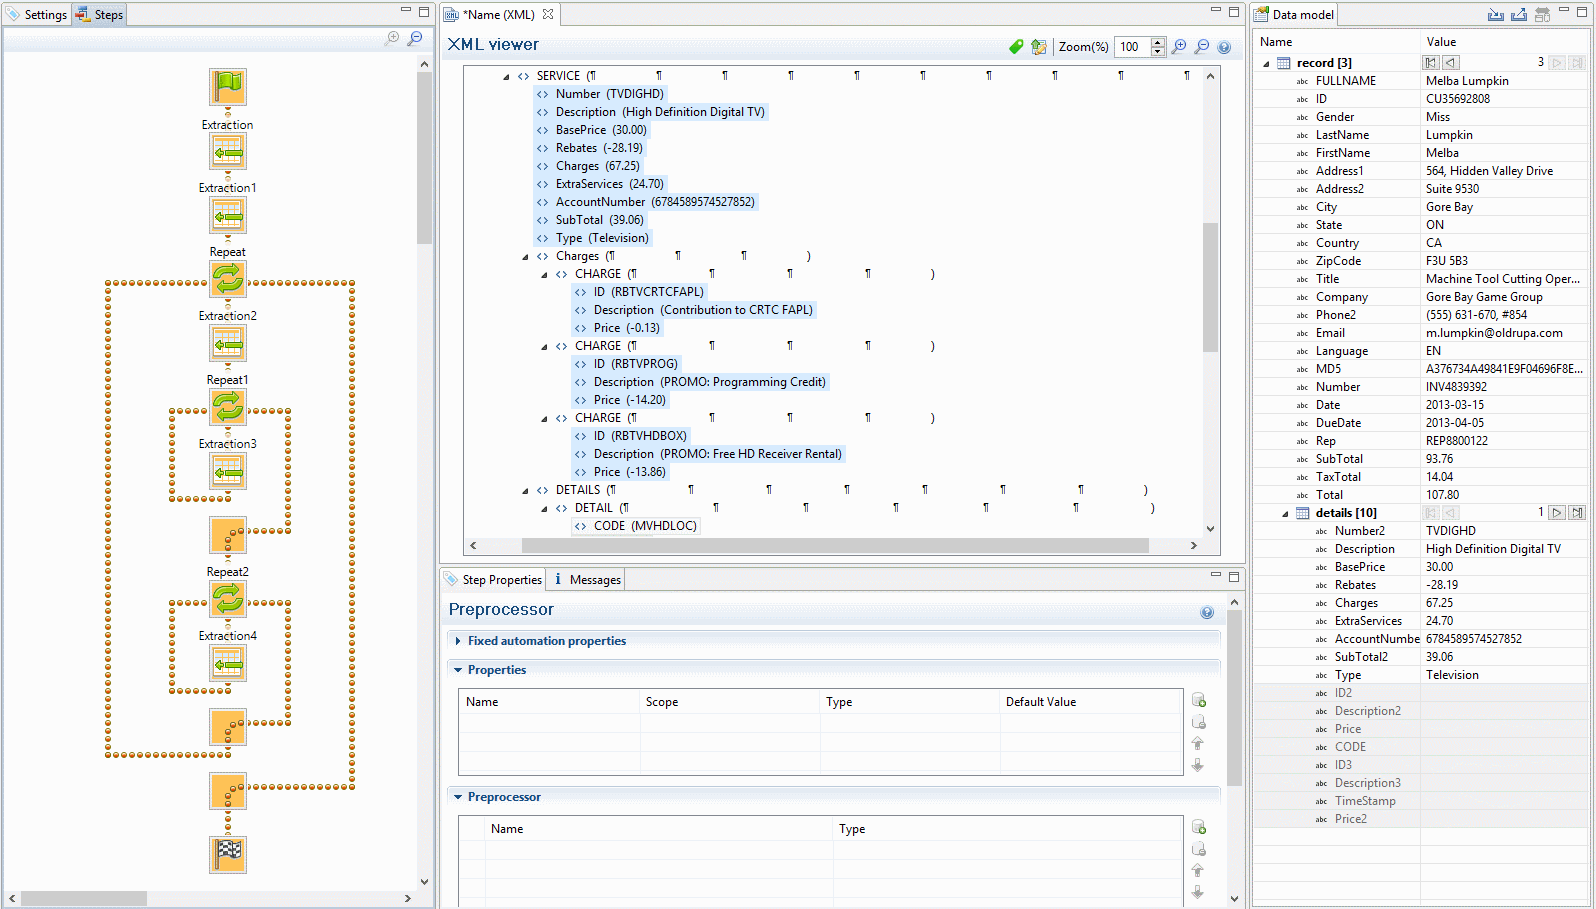Click the Repeat1 loop step
1596x909 pixels.
pyautogui.click(x=228, y=406)
